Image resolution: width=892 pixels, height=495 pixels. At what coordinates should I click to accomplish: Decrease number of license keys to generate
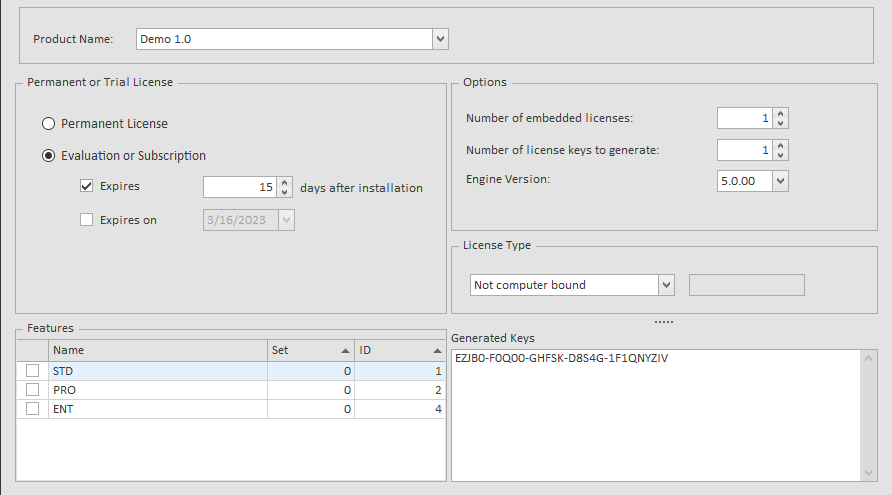[x=781, y=155]
